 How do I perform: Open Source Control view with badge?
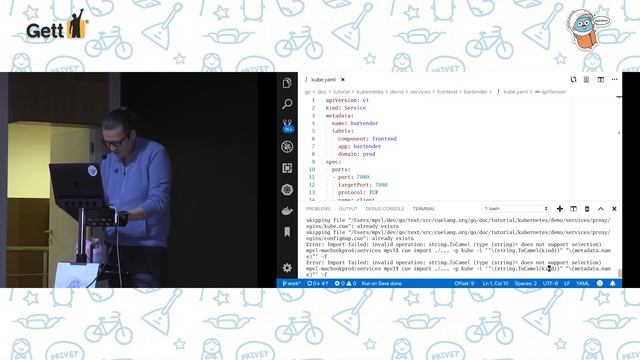pos(287,125)
